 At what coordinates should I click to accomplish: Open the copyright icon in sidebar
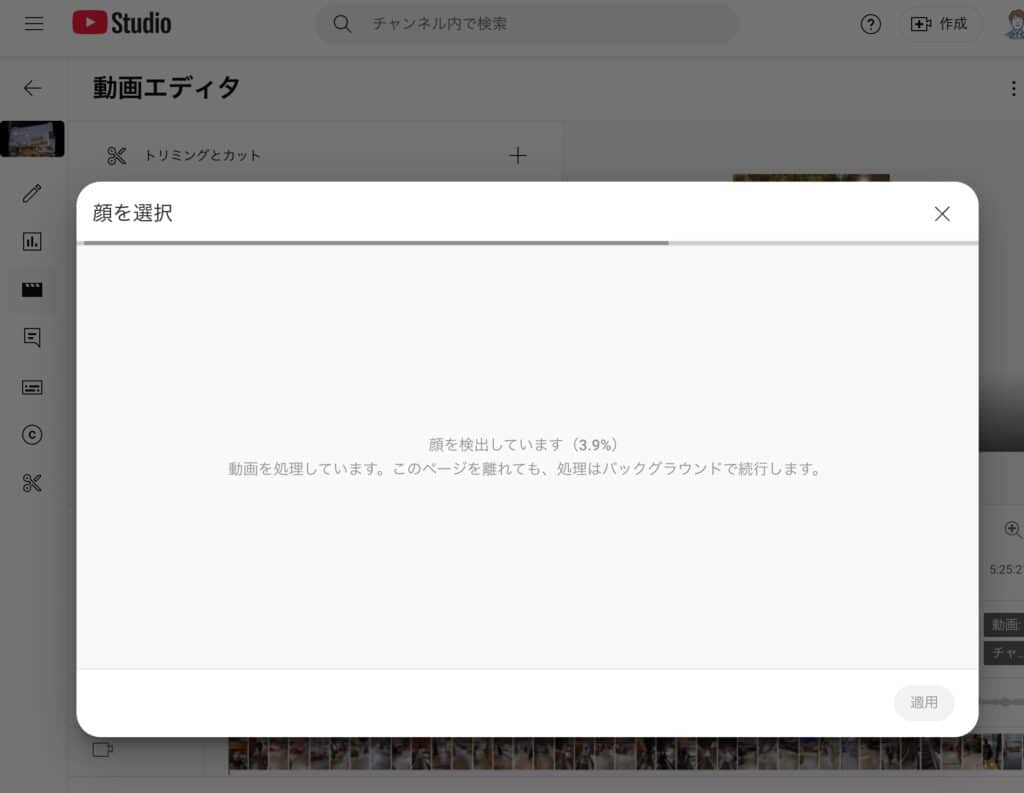tap(32, 435)
